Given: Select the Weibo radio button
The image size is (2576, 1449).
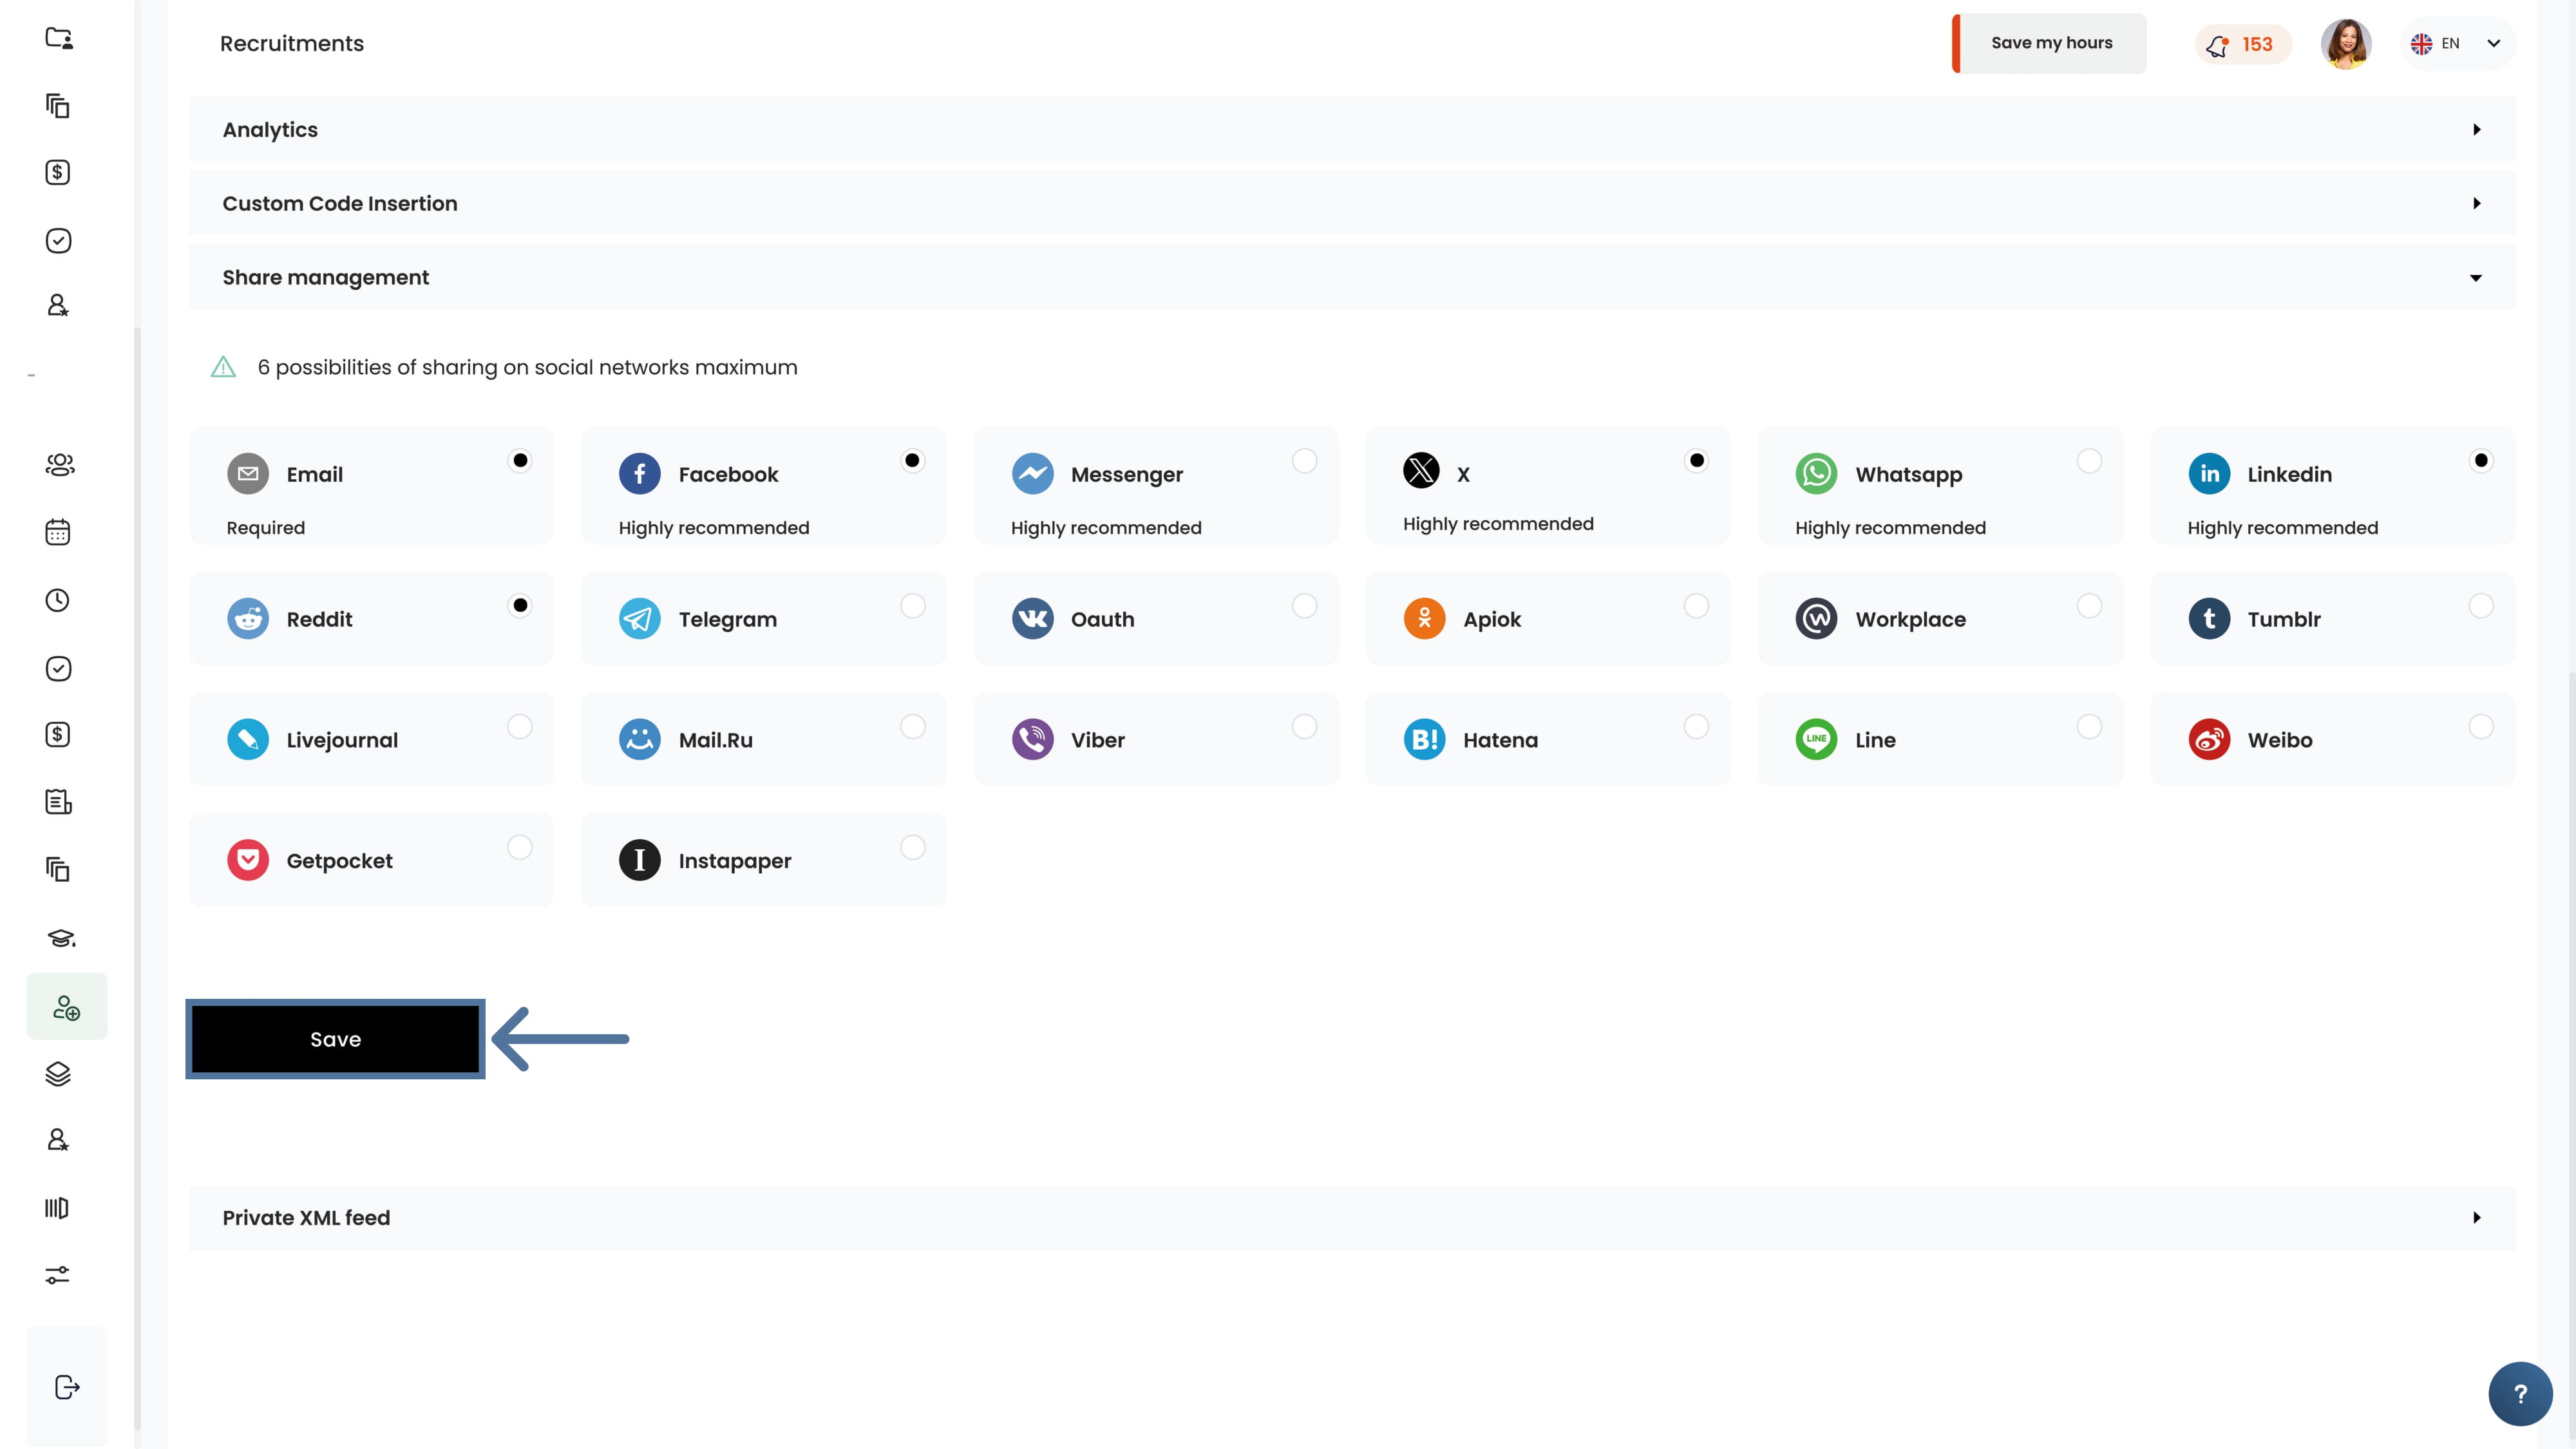Looking at the screenshot, I should click(x=2481, y=727).
